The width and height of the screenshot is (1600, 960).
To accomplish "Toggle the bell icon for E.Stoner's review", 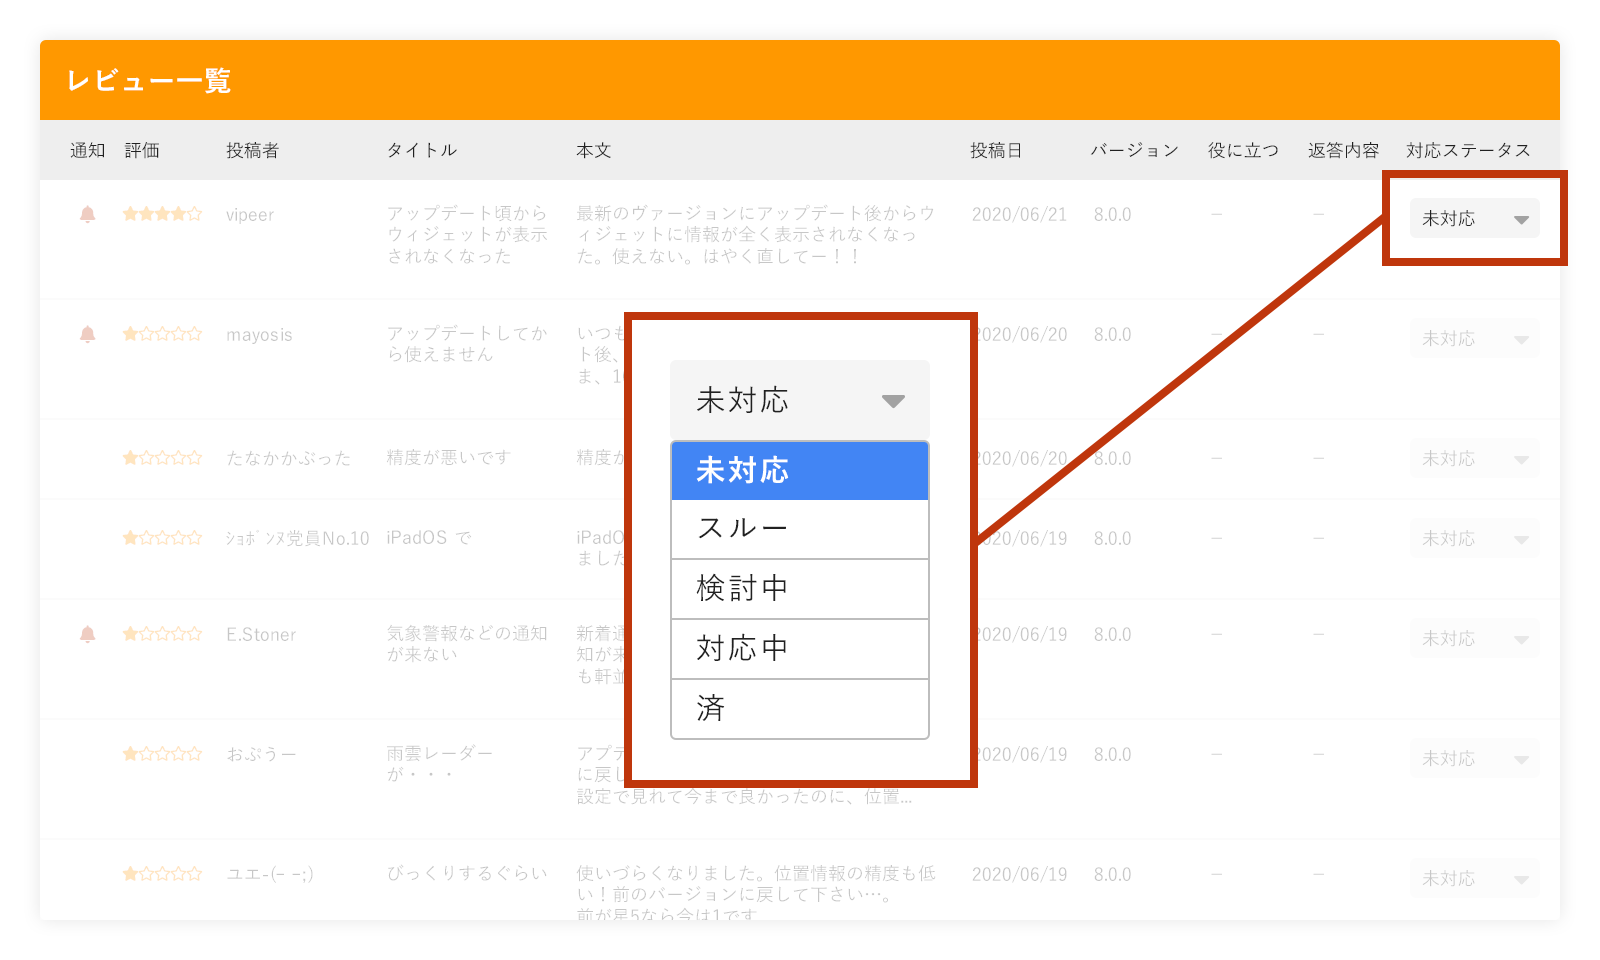I will pyautogui.click(x=88, y=634).
